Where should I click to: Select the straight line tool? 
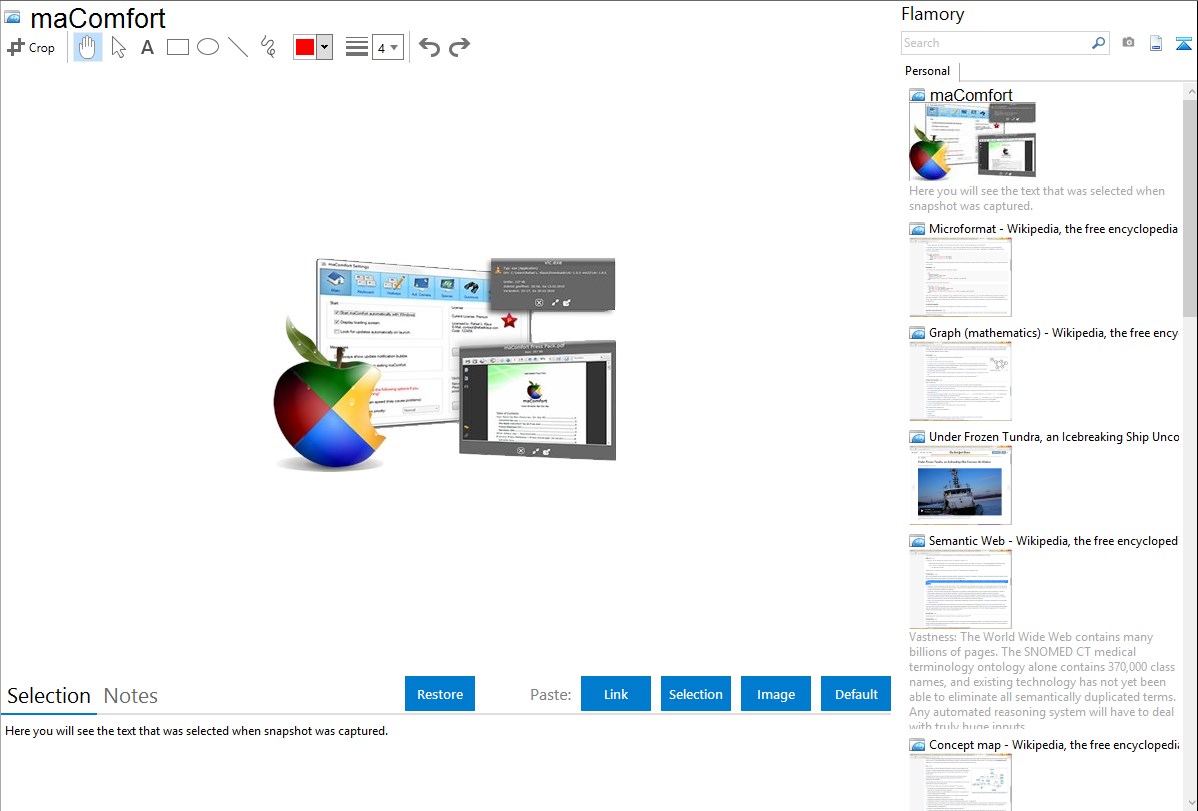238,47
